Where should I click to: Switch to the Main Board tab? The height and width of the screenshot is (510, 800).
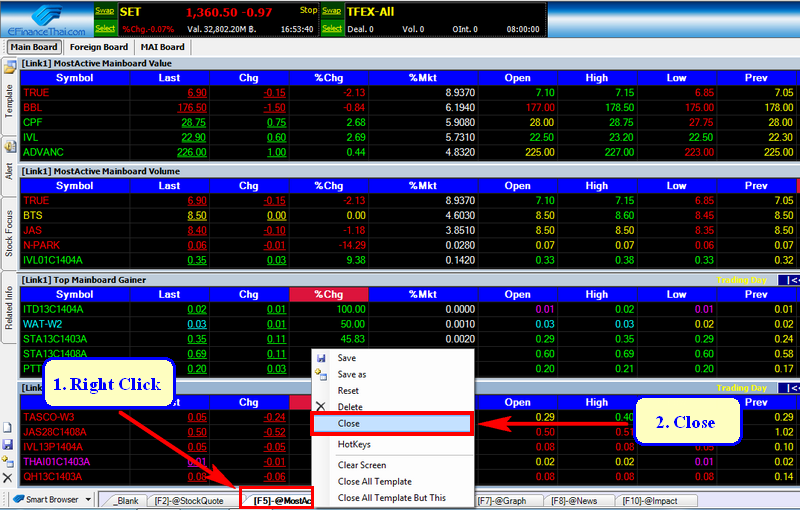(x=34, y=47)
